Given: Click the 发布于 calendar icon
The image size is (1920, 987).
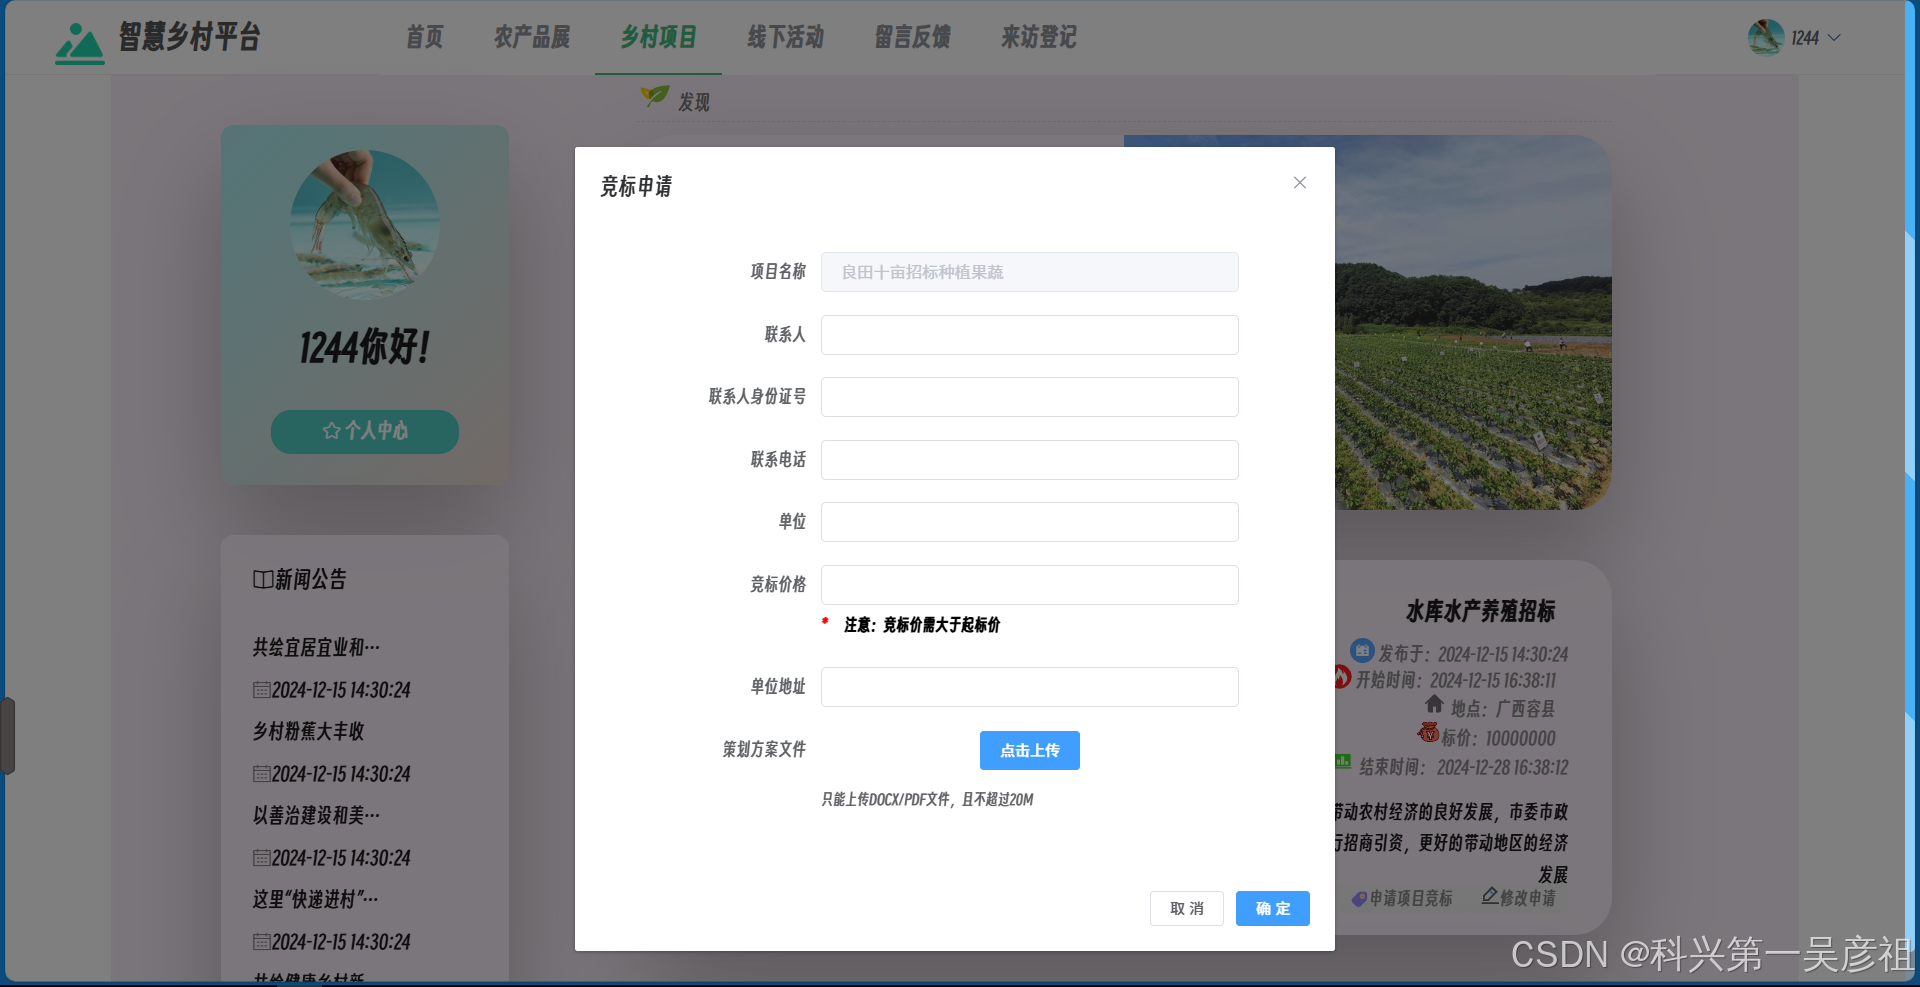Looking at the screenshot, I should [1362, 650].
